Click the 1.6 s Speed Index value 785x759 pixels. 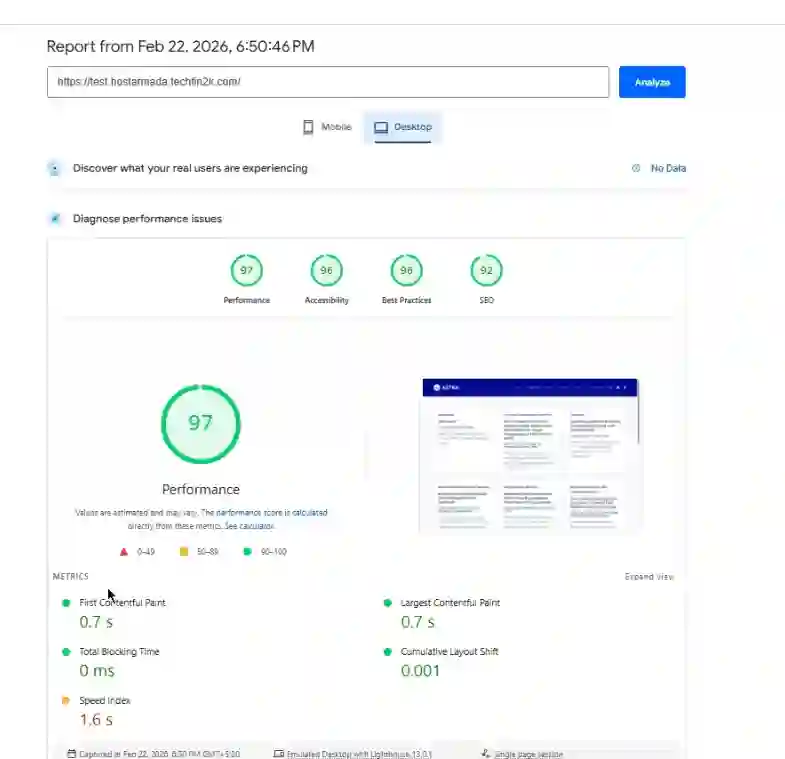(96, 720)
